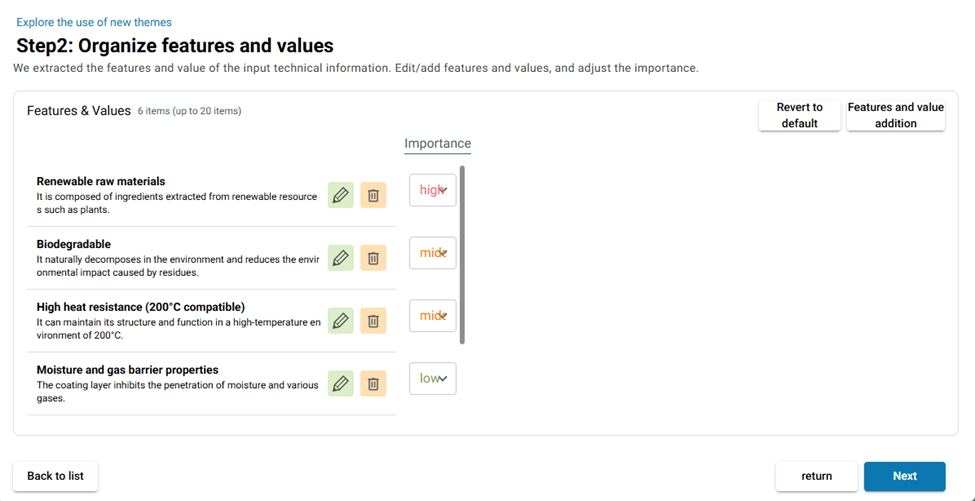Image resolution: width=975 pixels, height=501 pixels.
Task: Edit Moisture and gas barrier properties
Action: coord(340,384)
